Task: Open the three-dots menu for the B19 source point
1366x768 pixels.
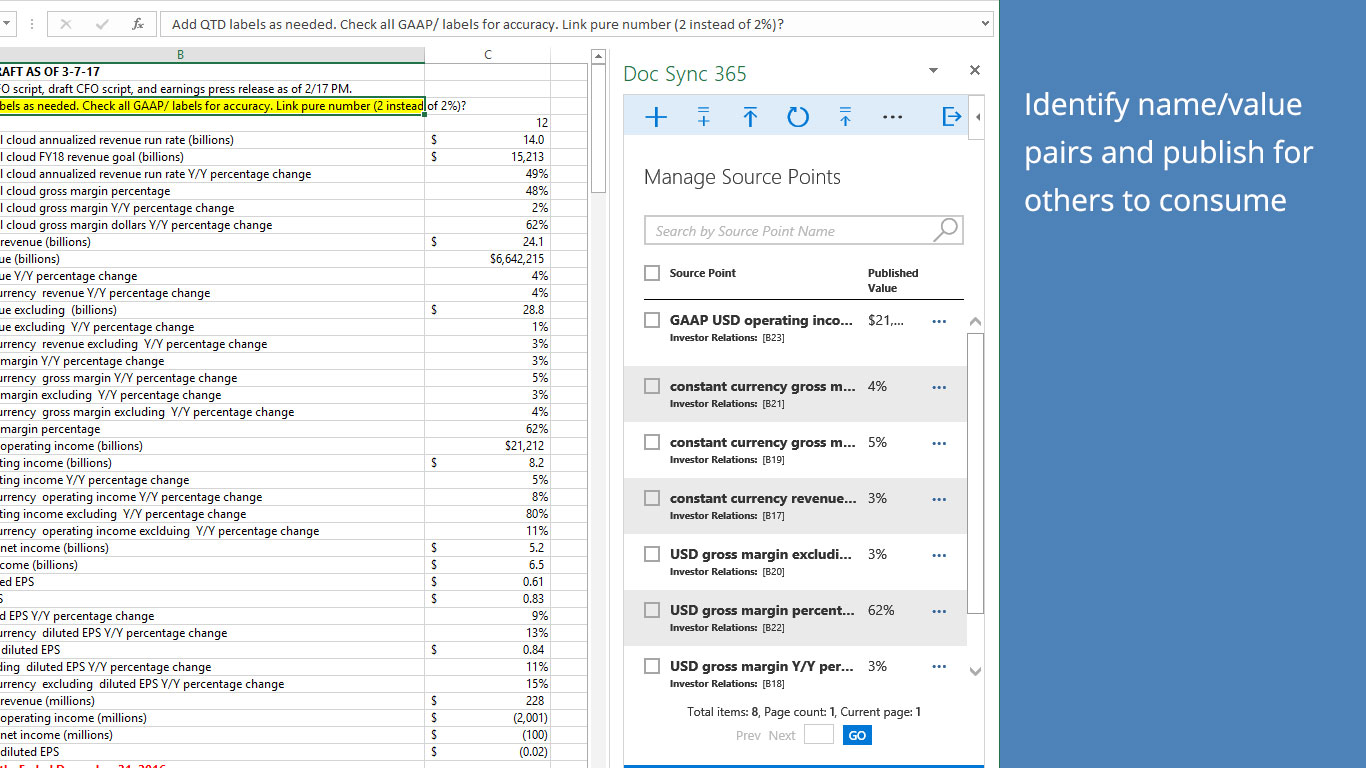Action: pos(939,443)
